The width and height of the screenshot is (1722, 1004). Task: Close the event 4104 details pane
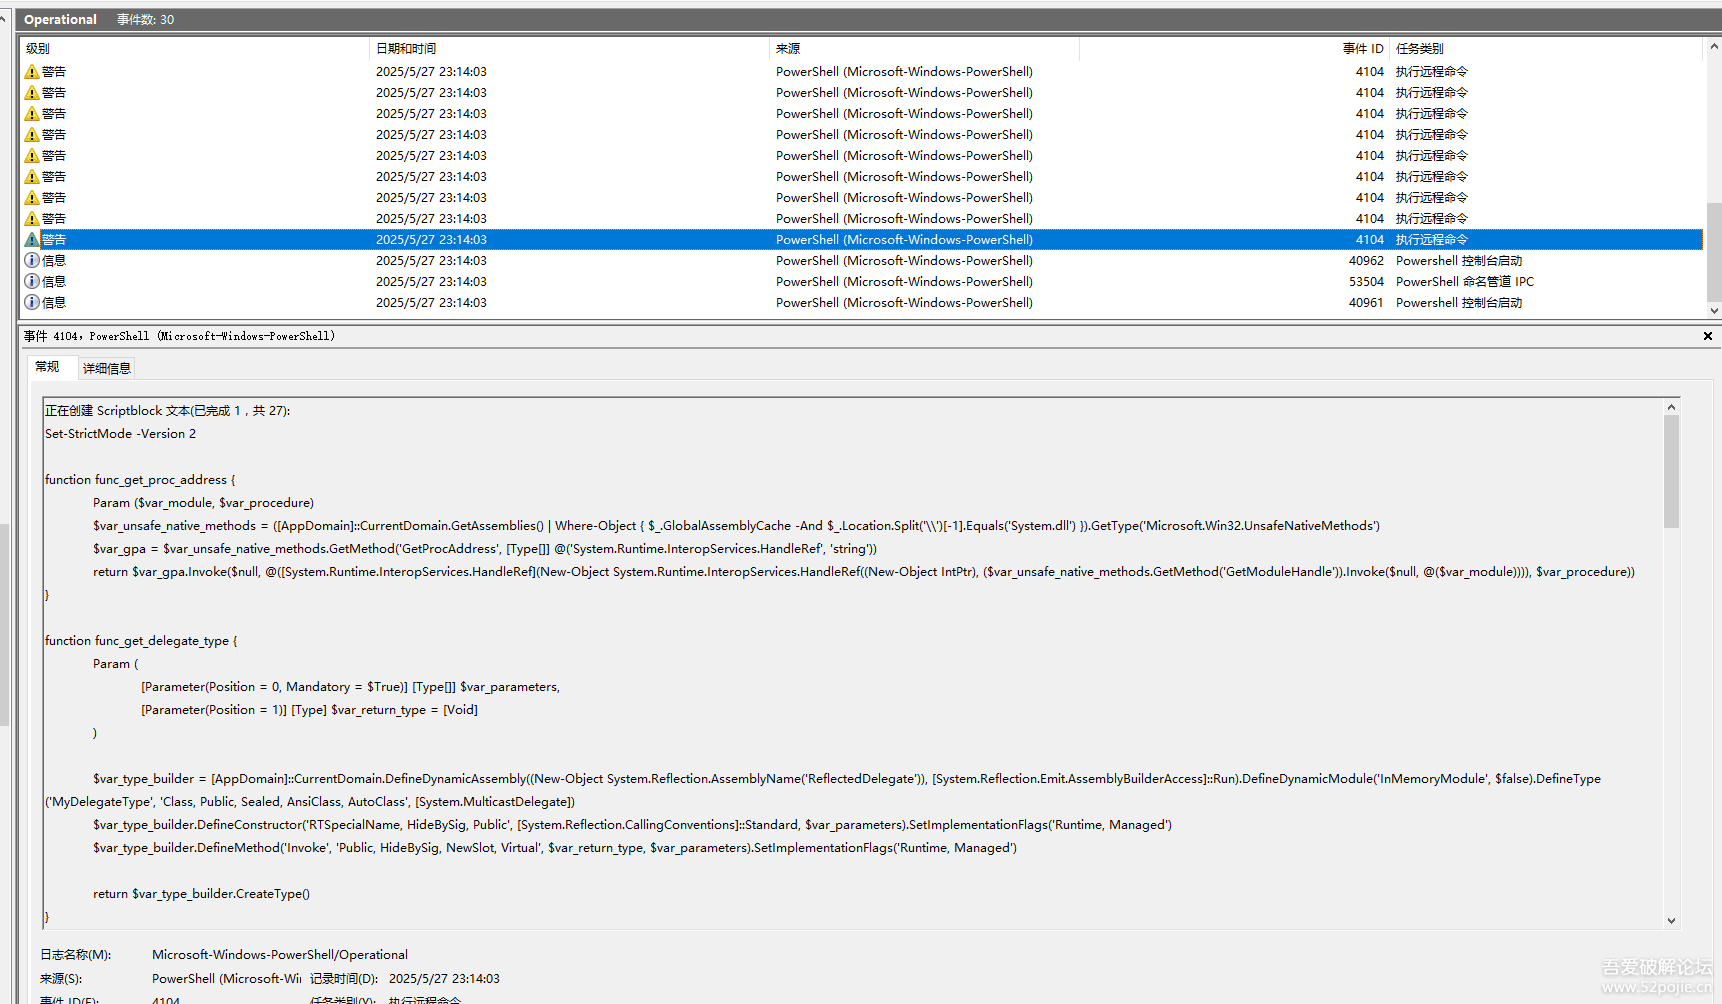coord(1708,336)
